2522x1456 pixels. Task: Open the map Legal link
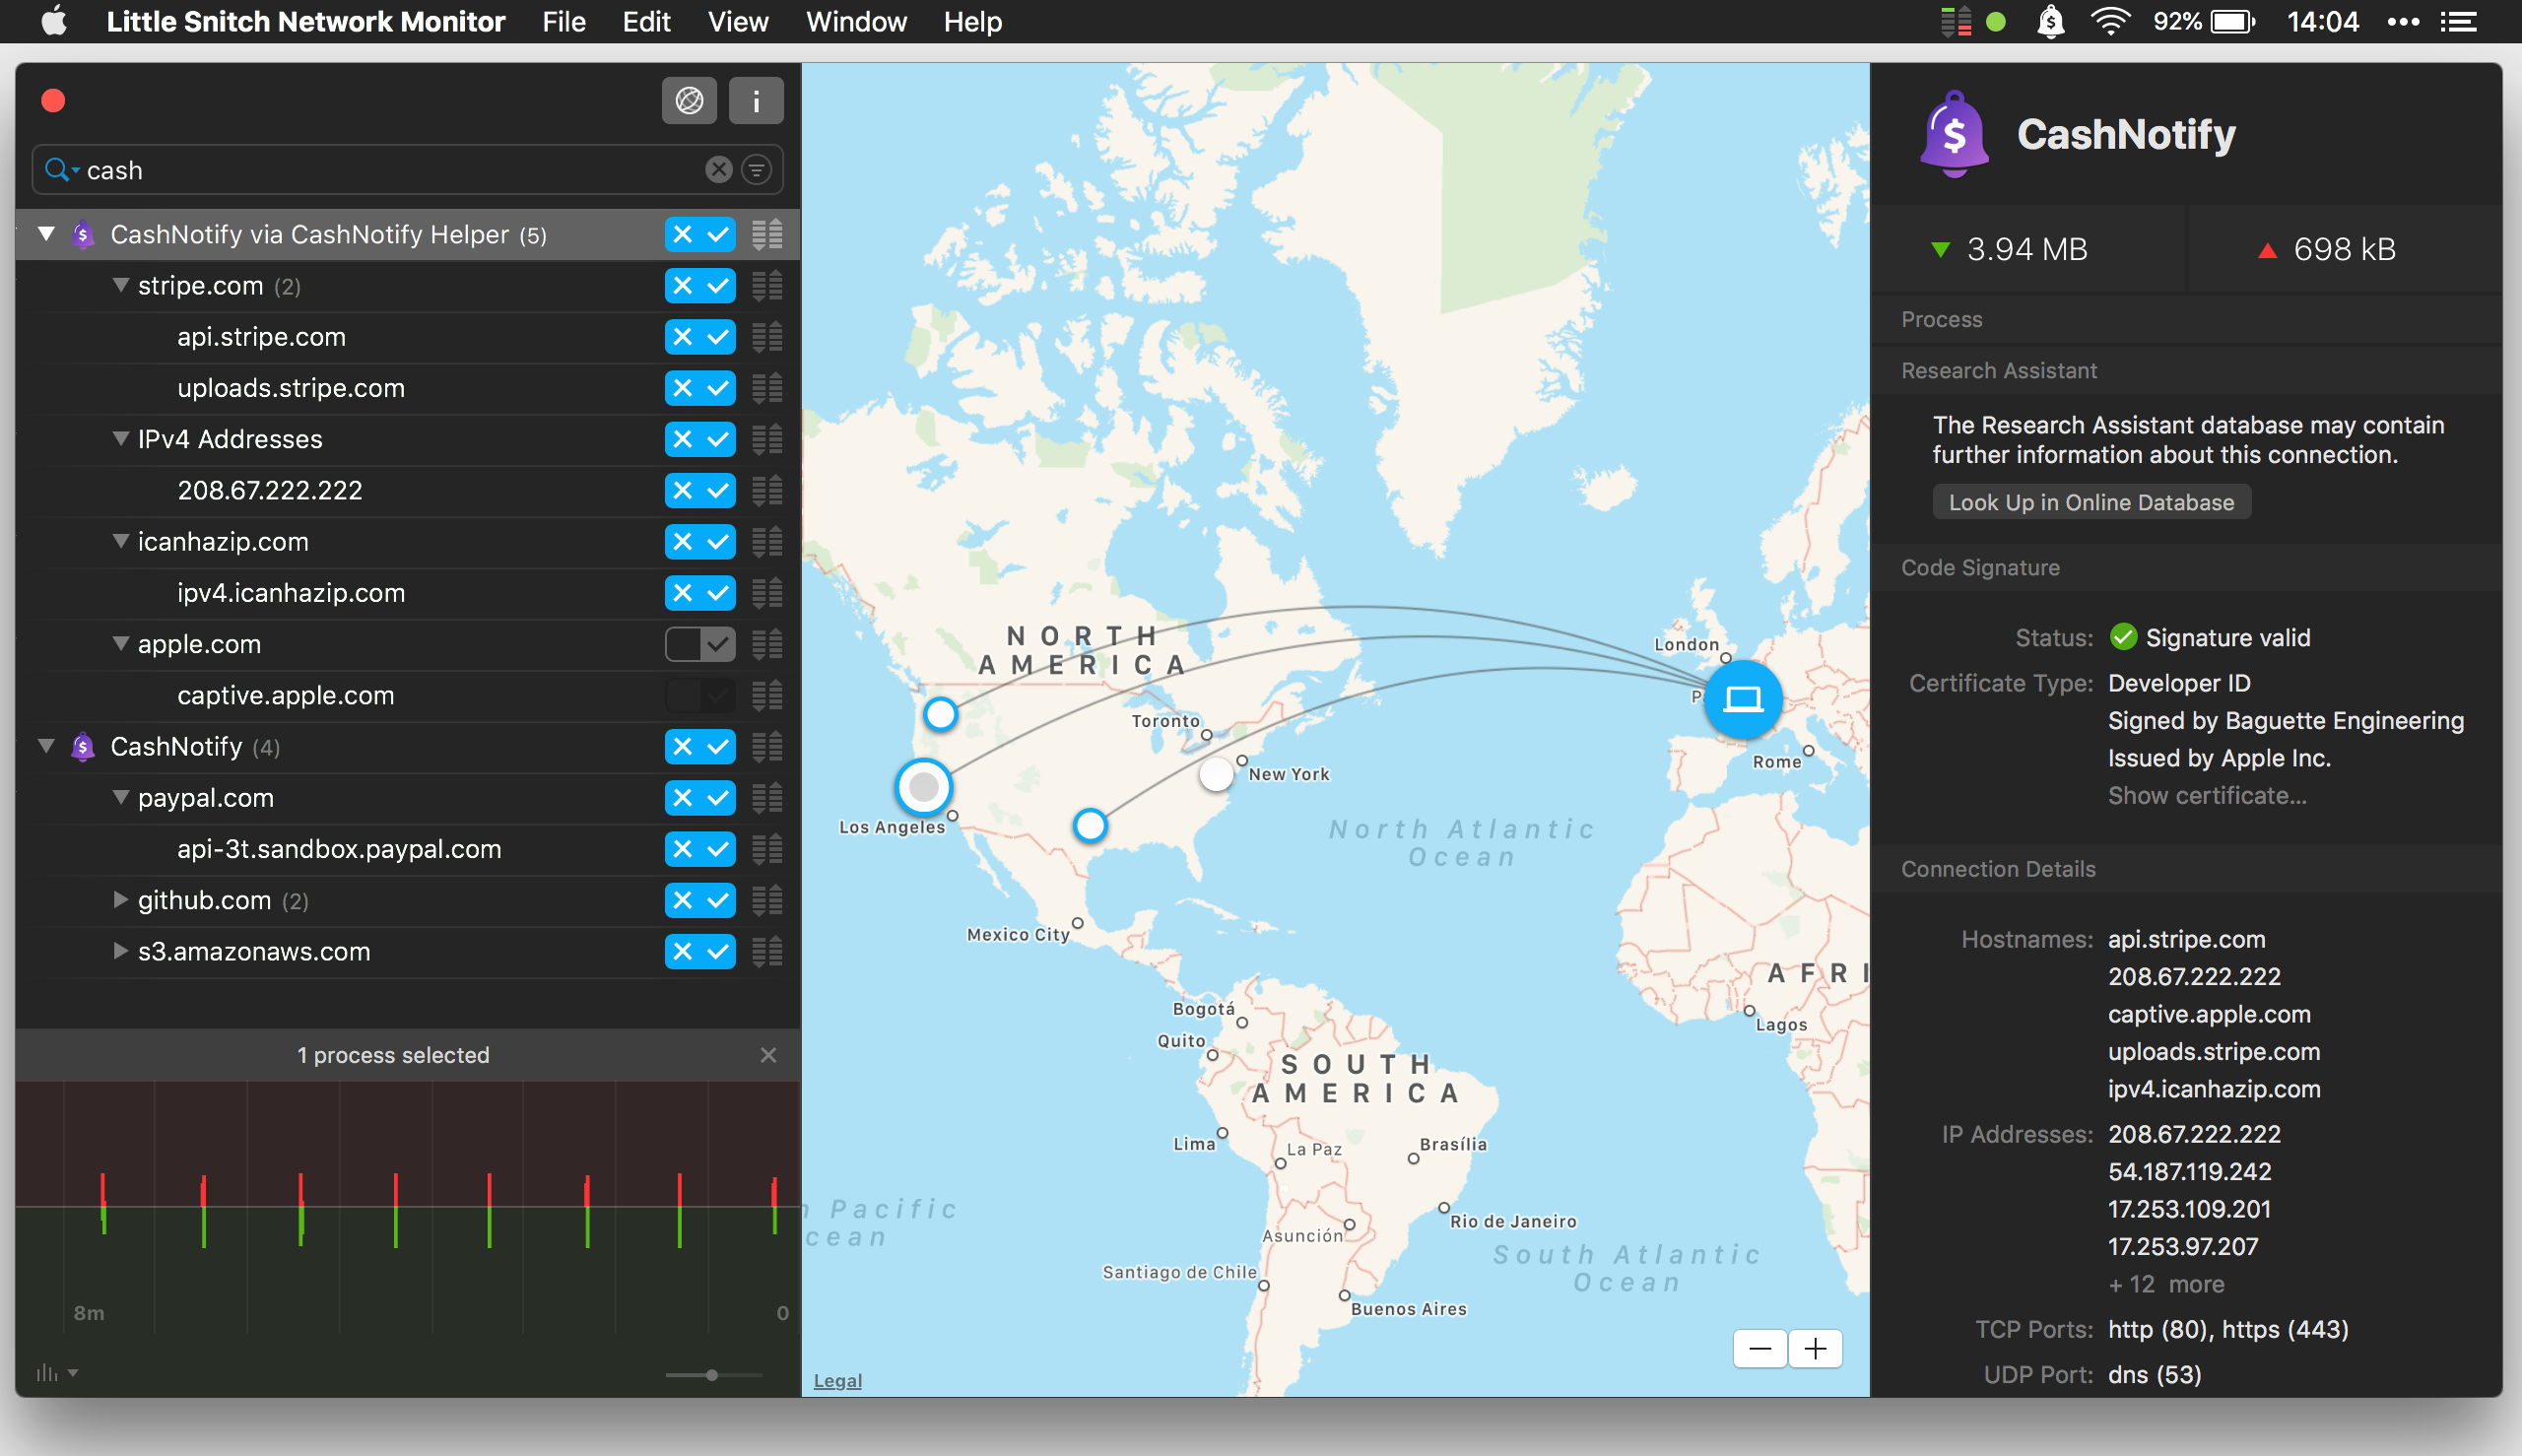coord(837,1381)
